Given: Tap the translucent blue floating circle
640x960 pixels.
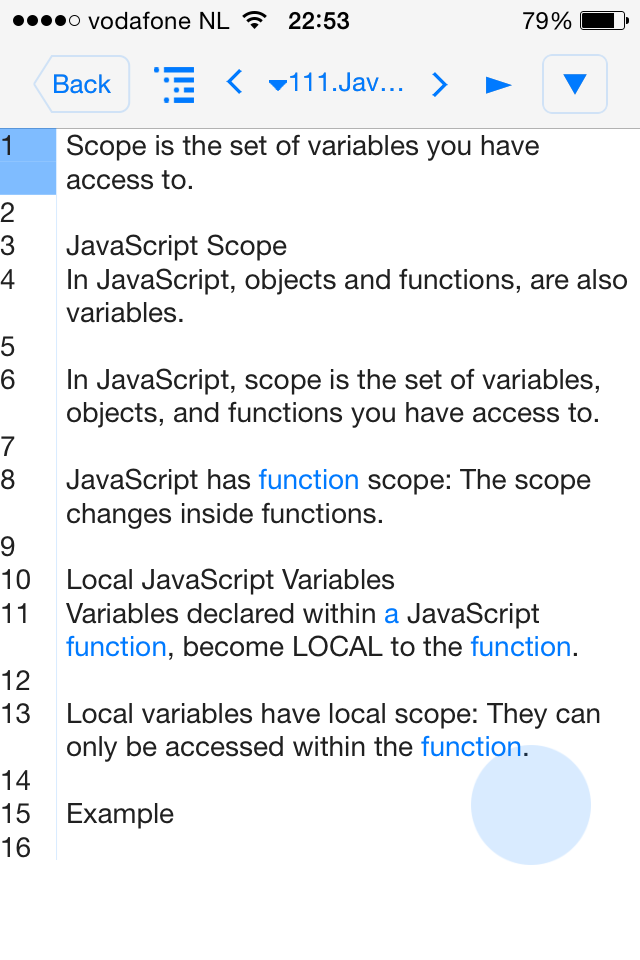Looking at the screenshot, I should click(x=531, y=804).
